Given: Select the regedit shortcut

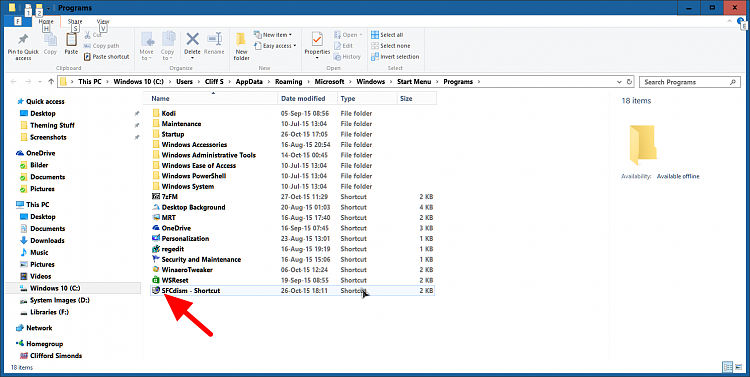Looking at the screenshot, I should pyautogui.click(x=172, y=249).
